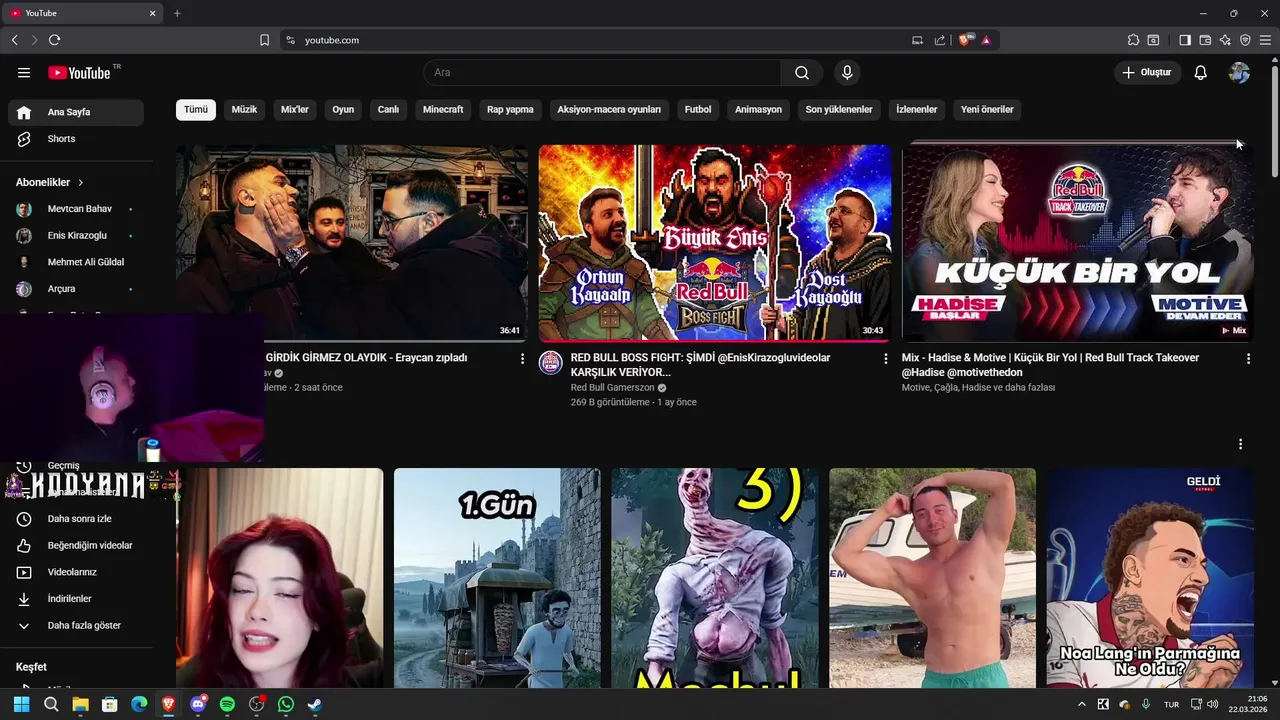Open the YouTube hamburger guide menu

pyautogui.click(x=24, y=73)
